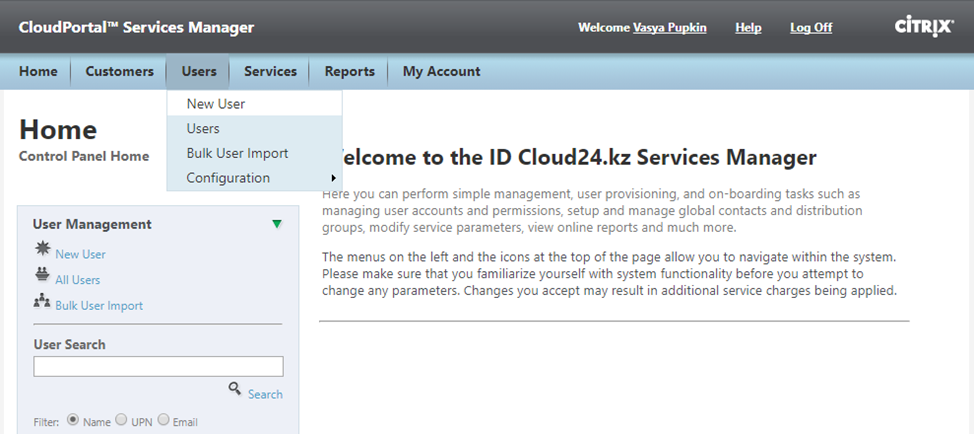
Task: Click the All Users people icon
Action: [x=42, y=278]
